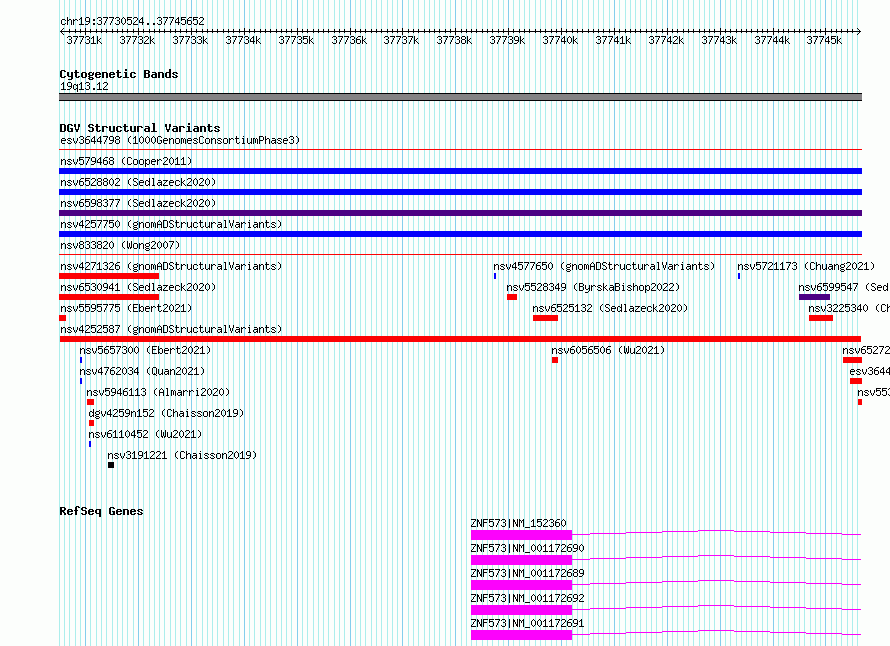Click the chr19:37730524..37745652 region label
Image resolution: width=890 pixels, height=646 pixels.
132,21
